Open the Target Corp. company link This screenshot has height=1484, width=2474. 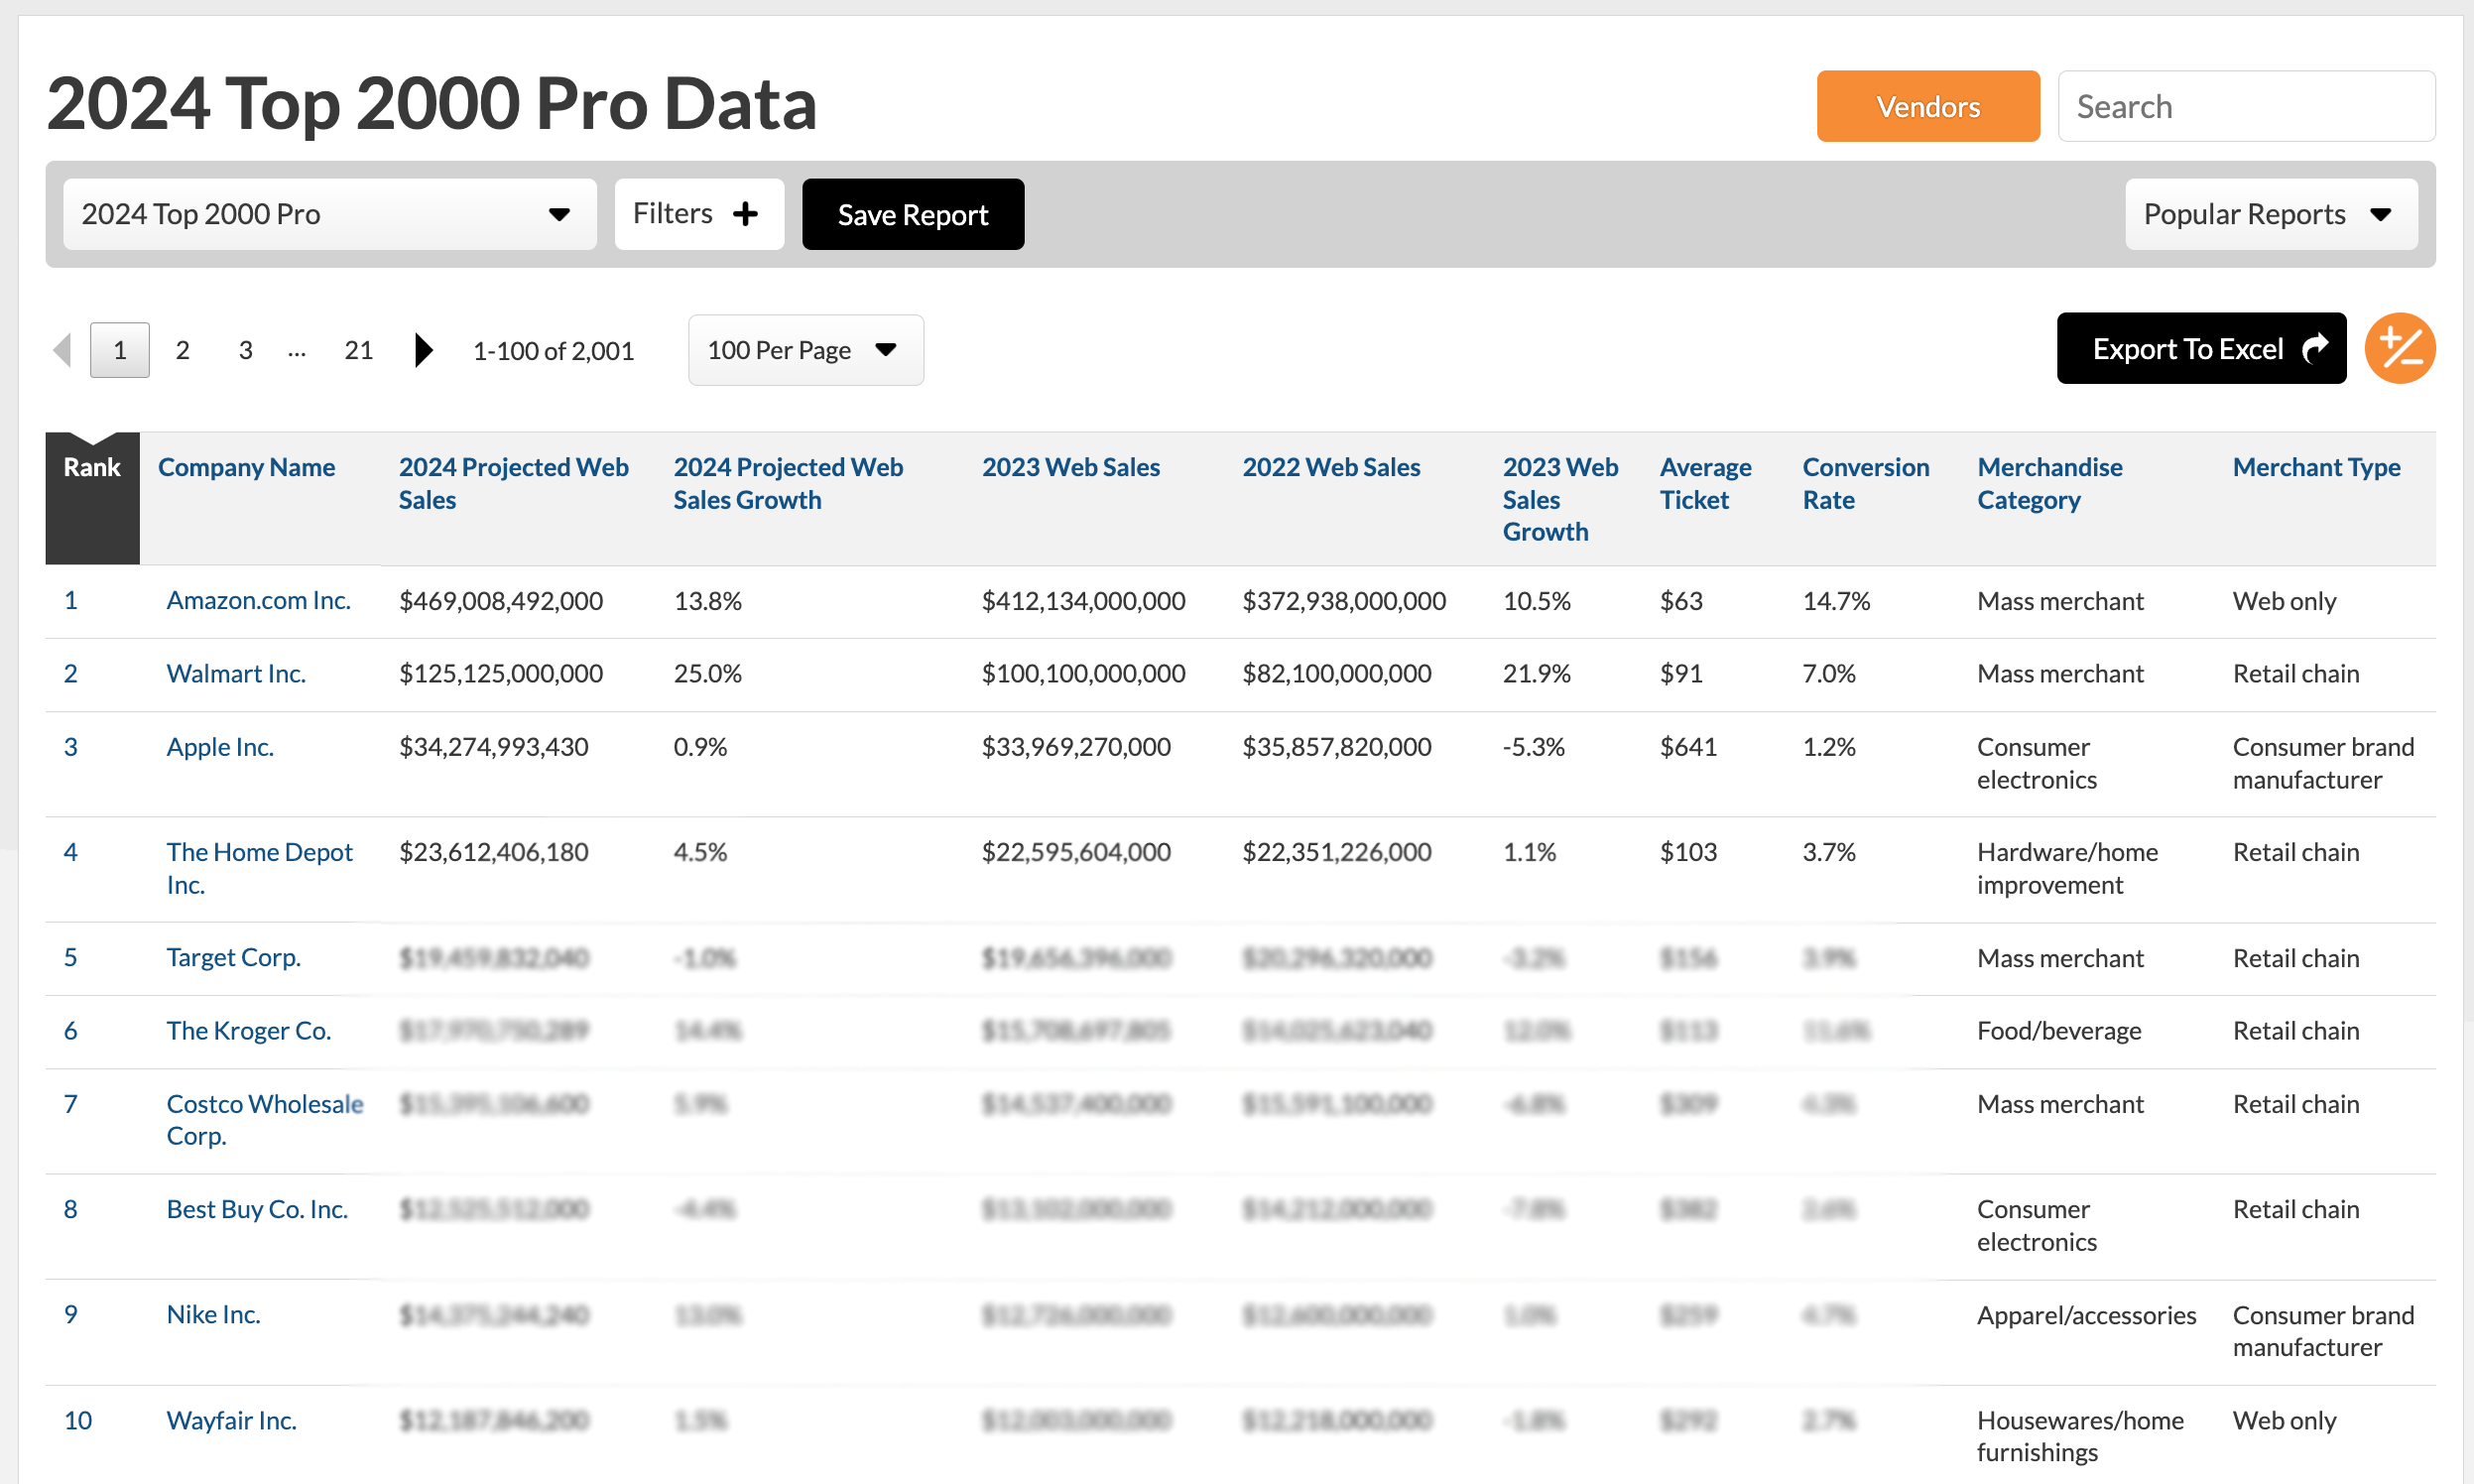233,957
